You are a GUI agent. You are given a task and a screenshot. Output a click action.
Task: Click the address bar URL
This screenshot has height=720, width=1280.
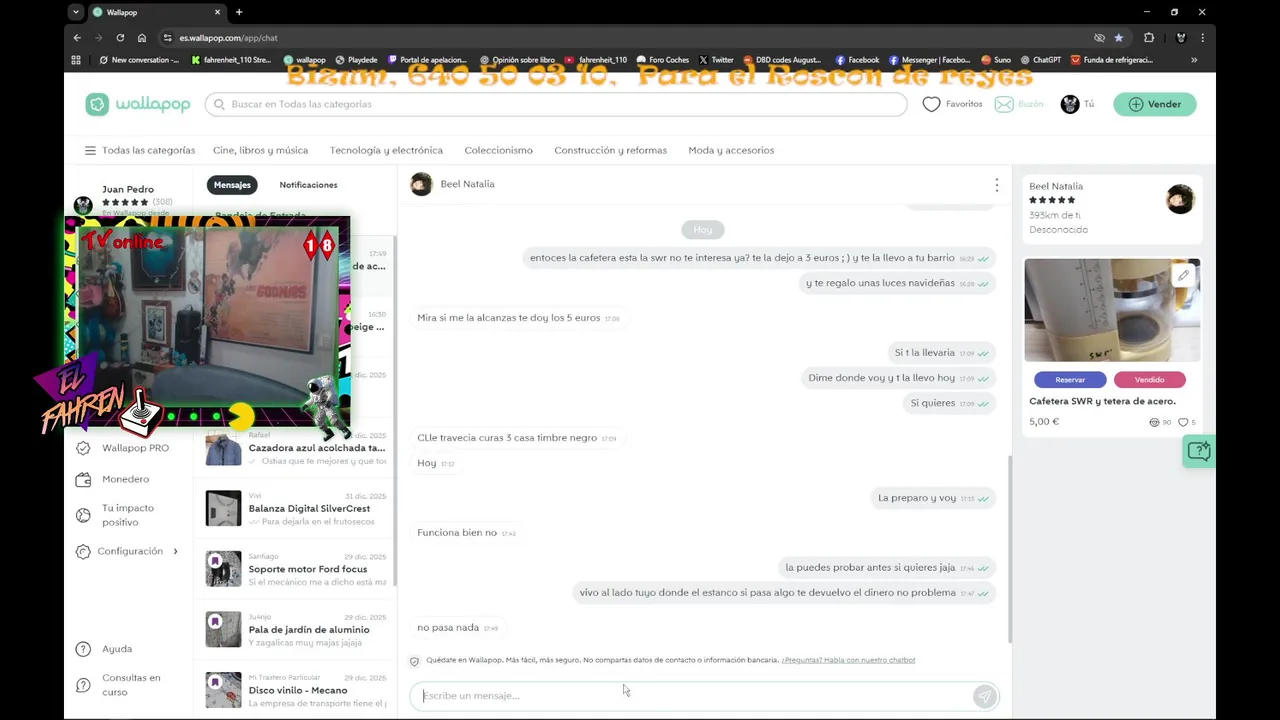[x=229, y=38]
